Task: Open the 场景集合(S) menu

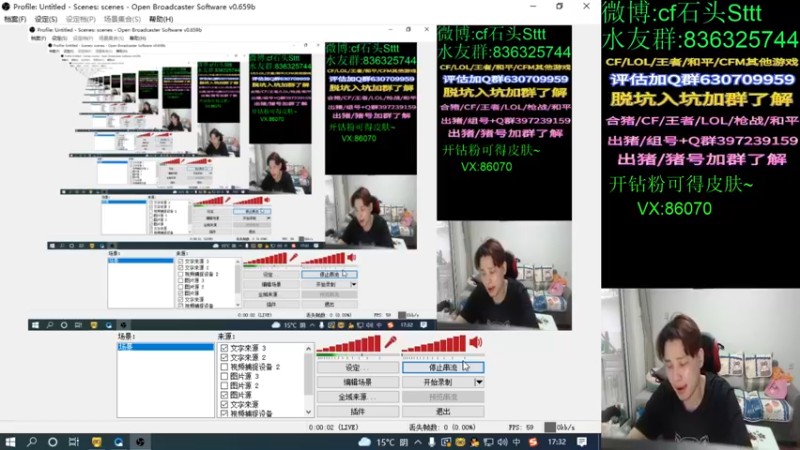Action: (122, 19)
